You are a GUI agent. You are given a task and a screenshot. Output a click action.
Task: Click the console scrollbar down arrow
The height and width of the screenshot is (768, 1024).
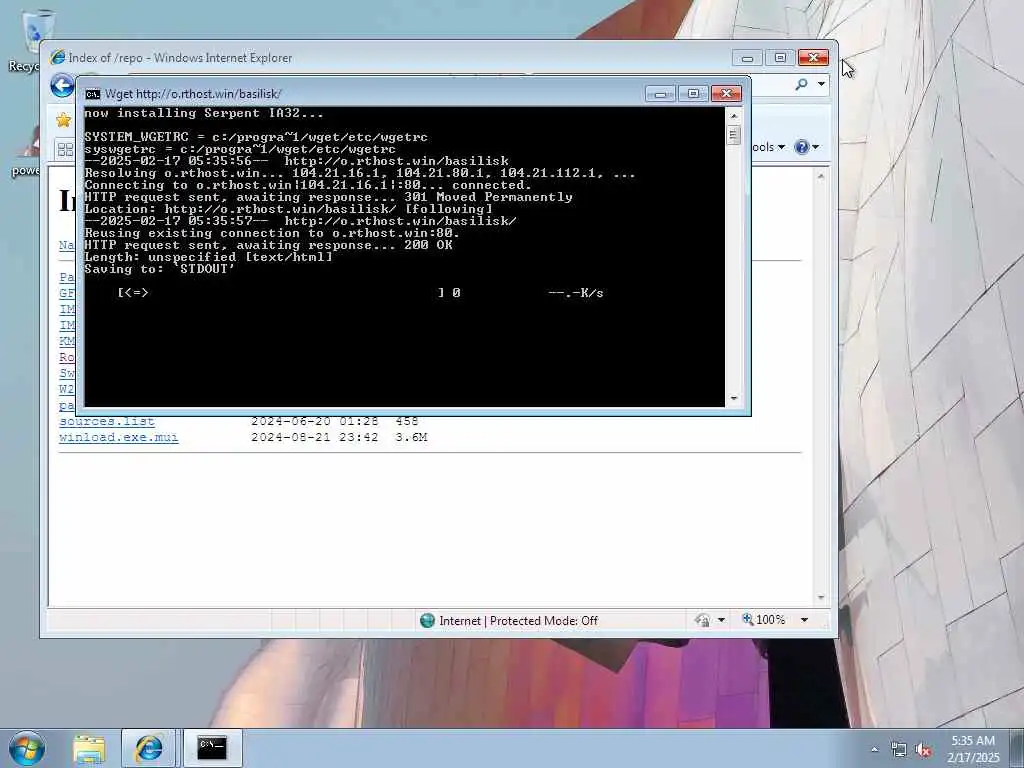click(733, 398)
